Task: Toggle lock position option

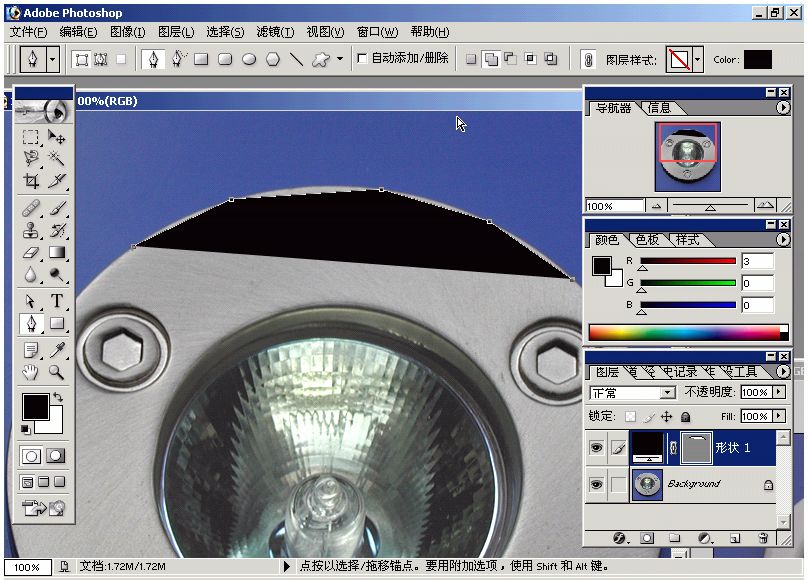Action: pyautogui.click(x=667, y=416)
